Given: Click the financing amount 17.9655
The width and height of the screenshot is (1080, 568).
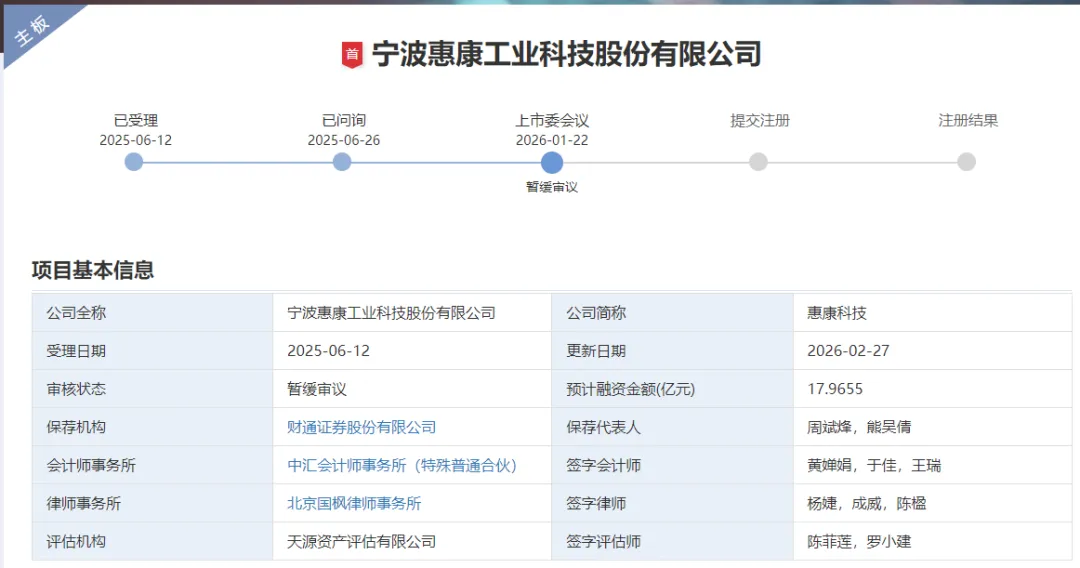Looking at the screenshot, I should point(835,389).
